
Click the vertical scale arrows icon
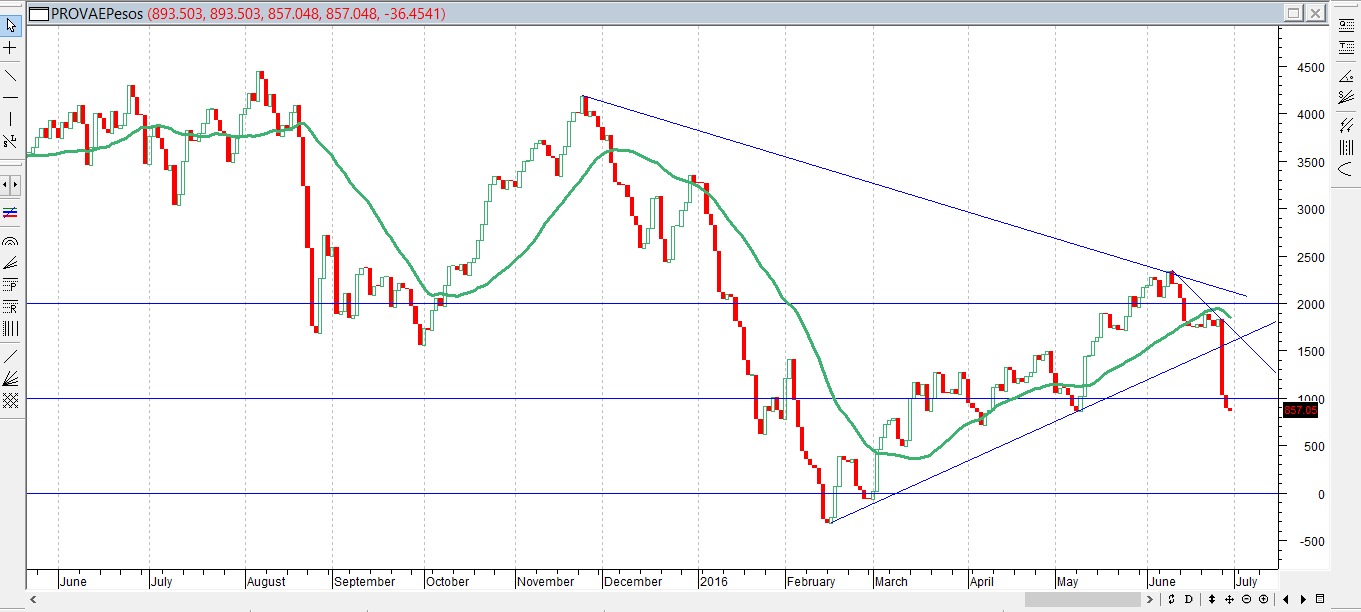pos(1212,599)
